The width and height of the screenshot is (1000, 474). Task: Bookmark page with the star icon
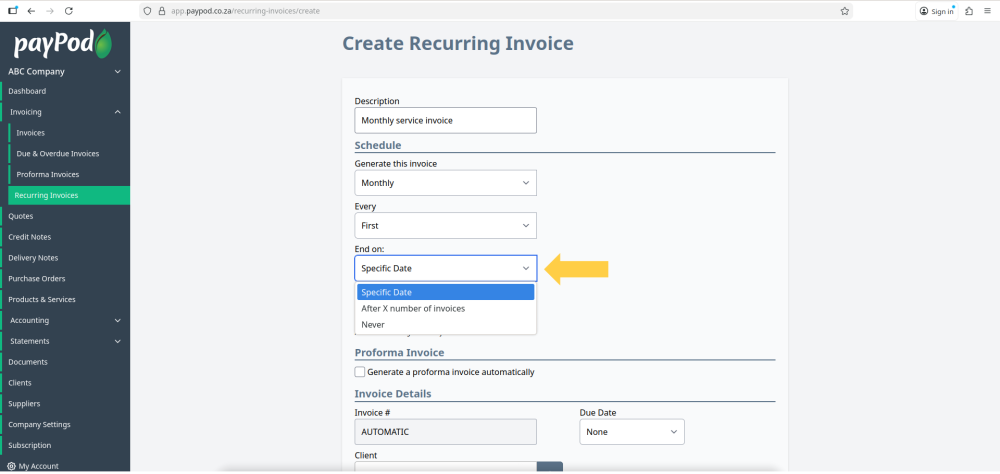(x=844, y=11)
